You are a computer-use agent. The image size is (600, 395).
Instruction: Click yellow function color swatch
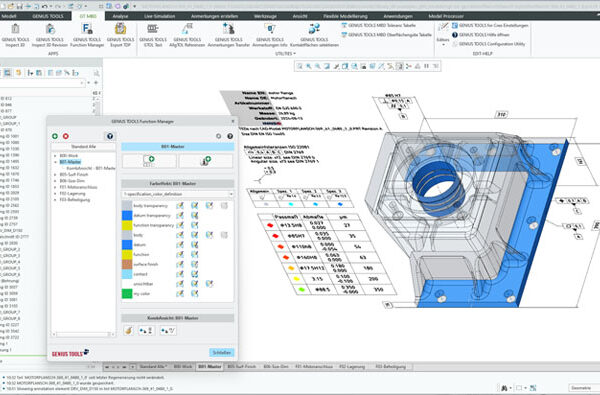coord(127,255)
